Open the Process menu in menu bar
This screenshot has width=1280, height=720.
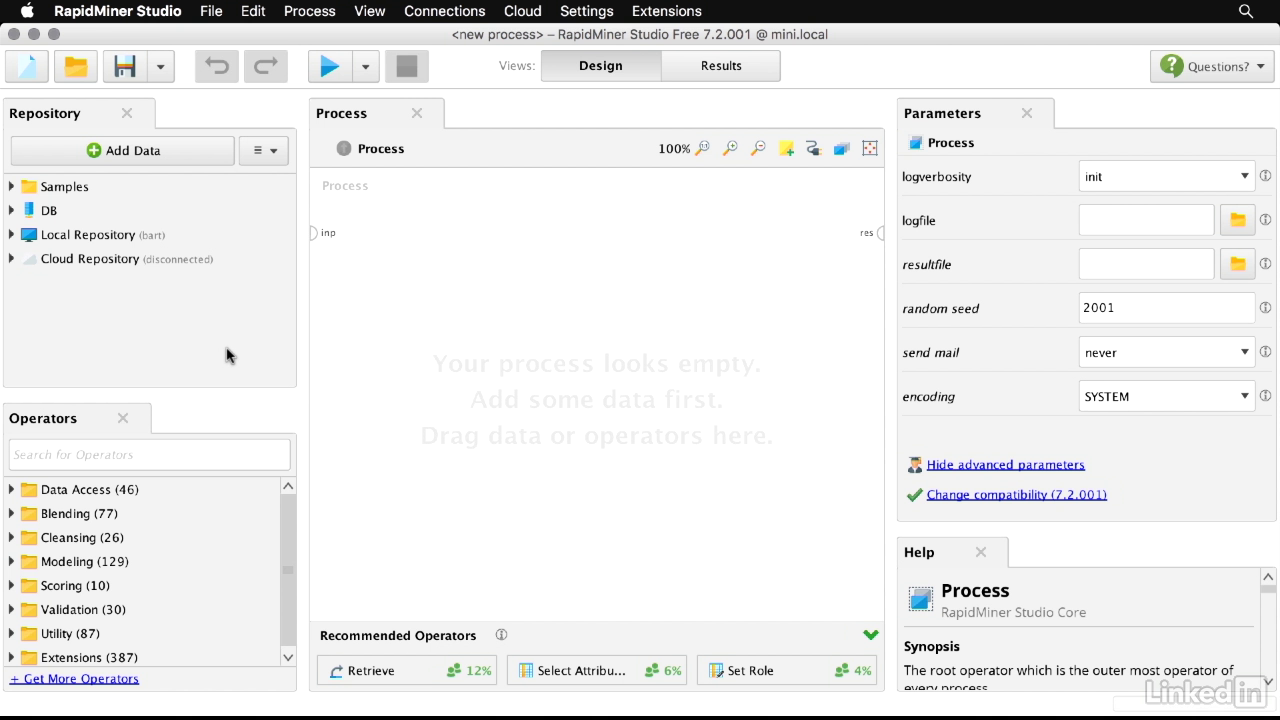tap(309, 11)
